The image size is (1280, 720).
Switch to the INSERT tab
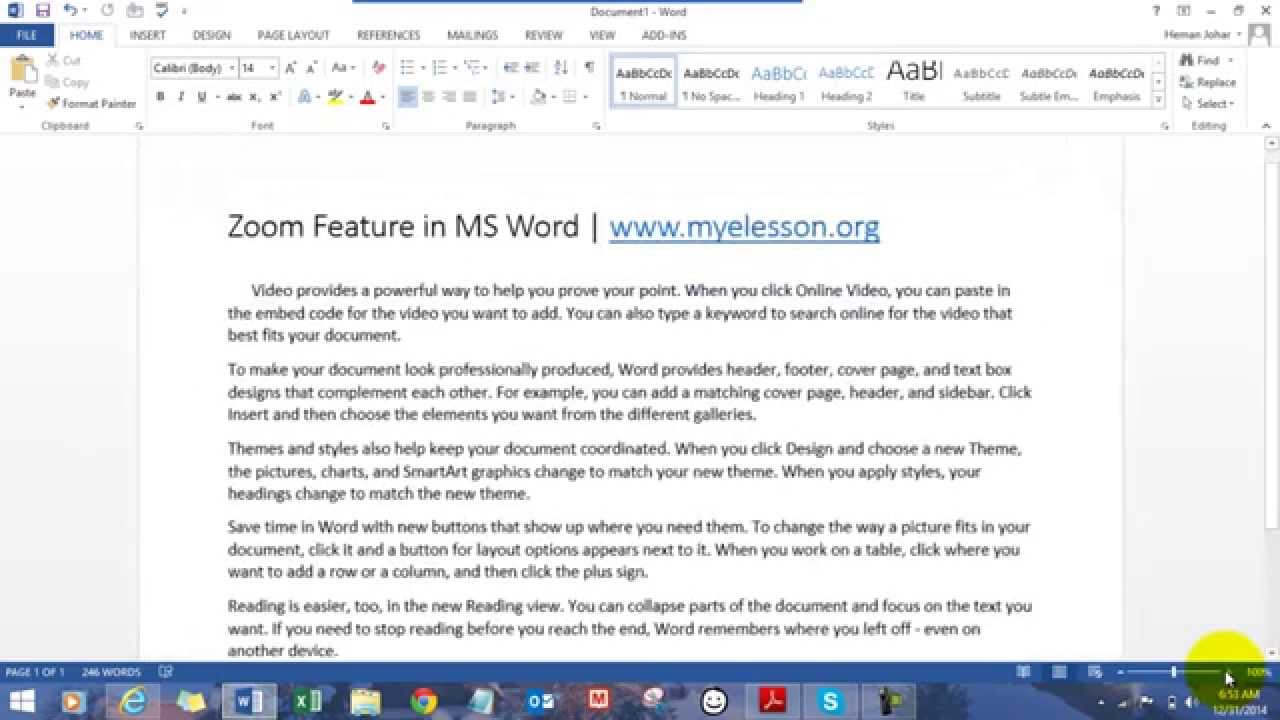pyautogui.click(x=148, y=35)
